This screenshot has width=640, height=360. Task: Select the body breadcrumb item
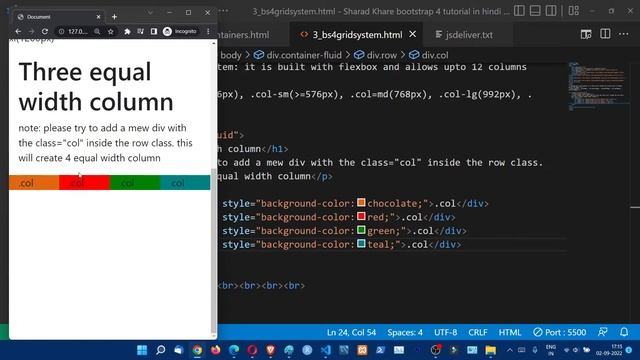[x=231, y=55]
